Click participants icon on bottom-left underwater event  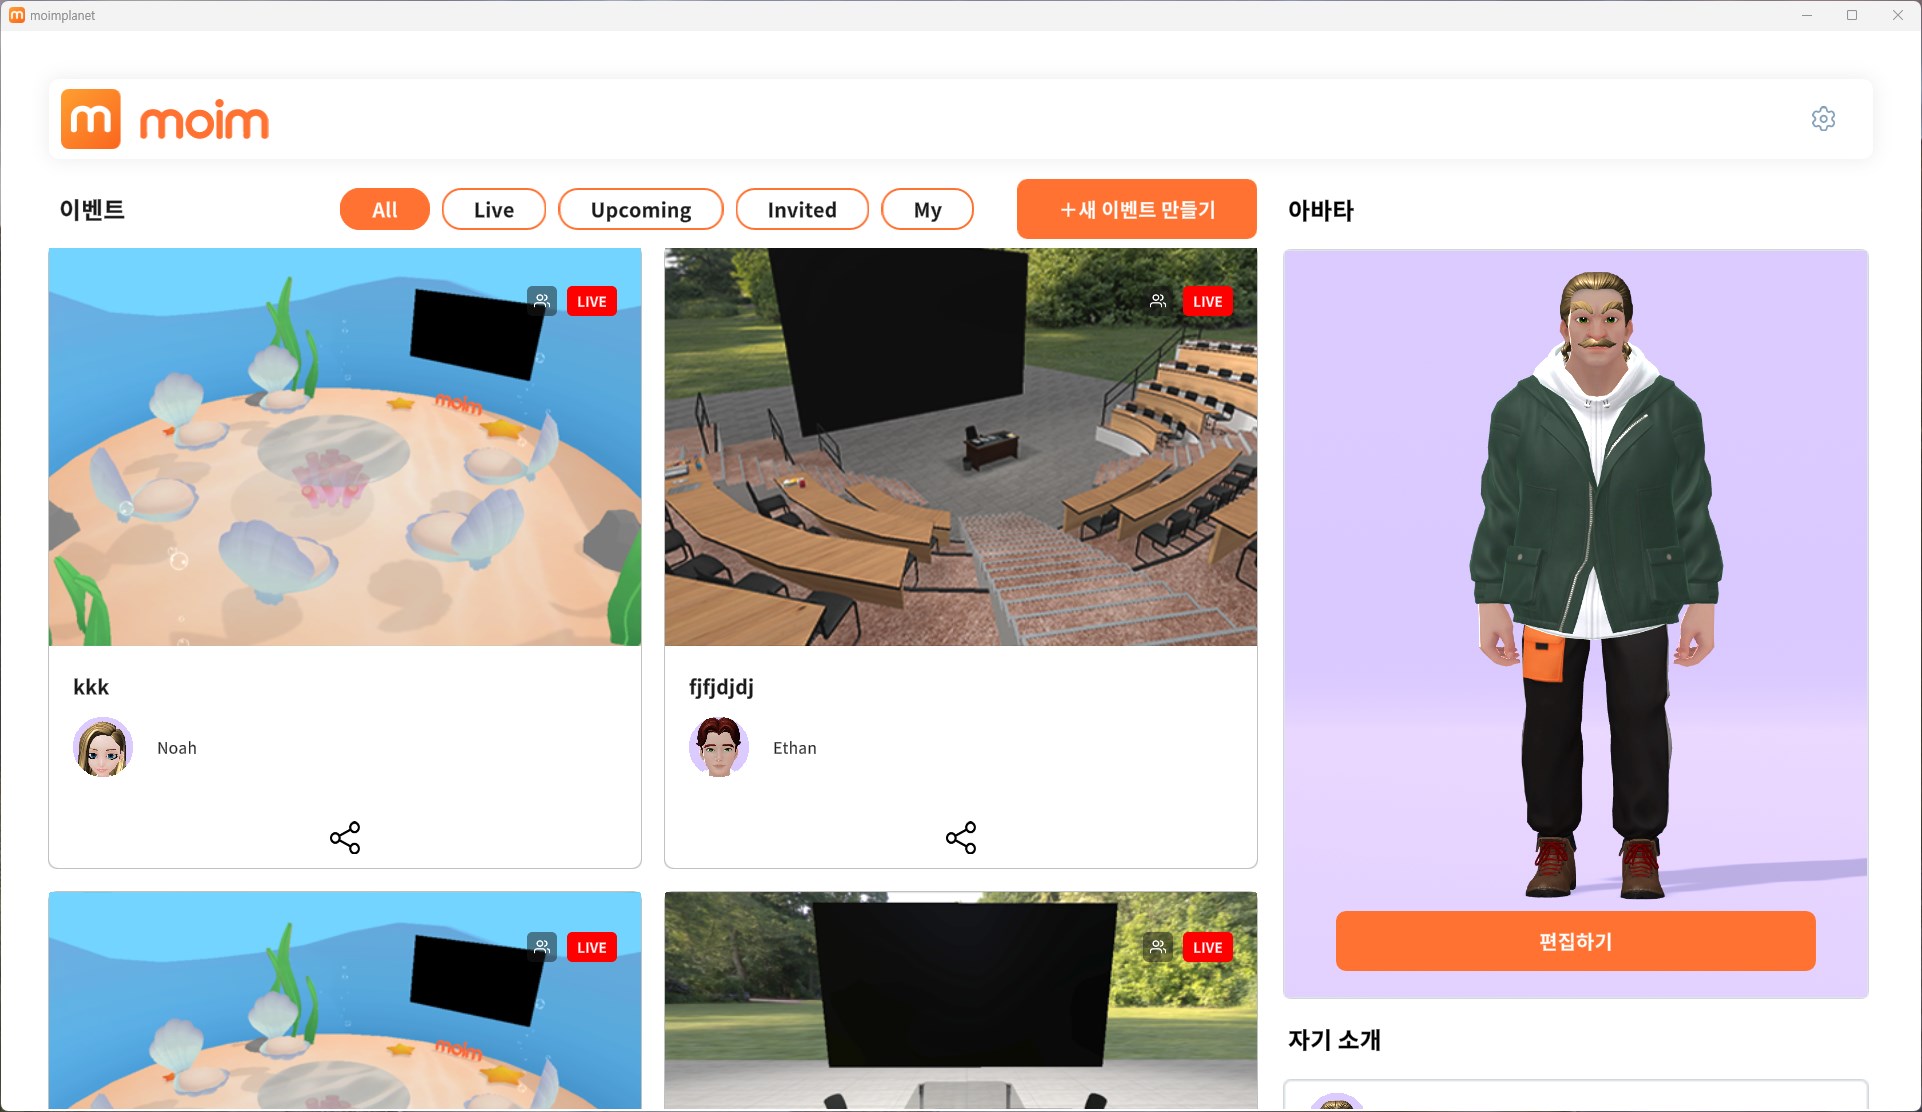point(542,946)
